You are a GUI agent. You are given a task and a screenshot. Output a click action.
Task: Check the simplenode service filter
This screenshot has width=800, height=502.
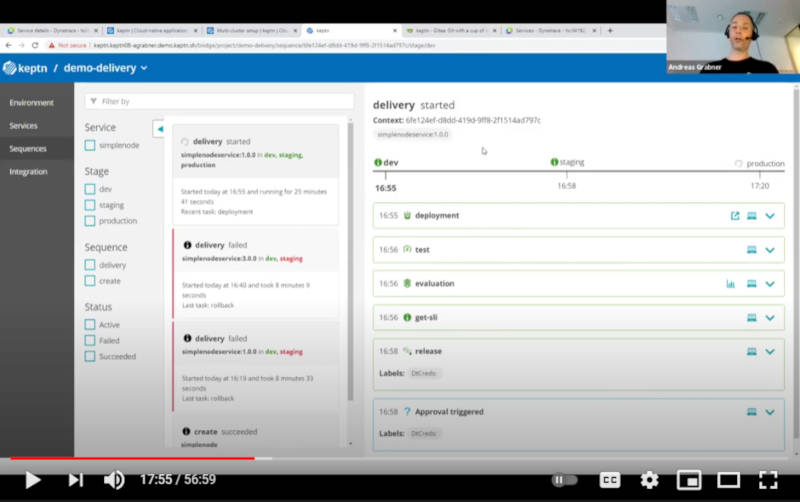point(90,145)
